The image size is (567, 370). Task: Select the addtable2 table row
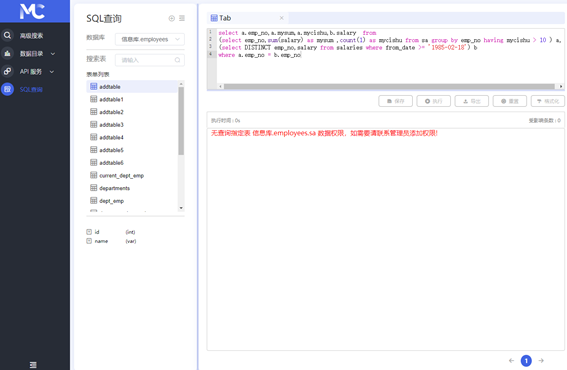pyautogui.click(x=132, y=112)
